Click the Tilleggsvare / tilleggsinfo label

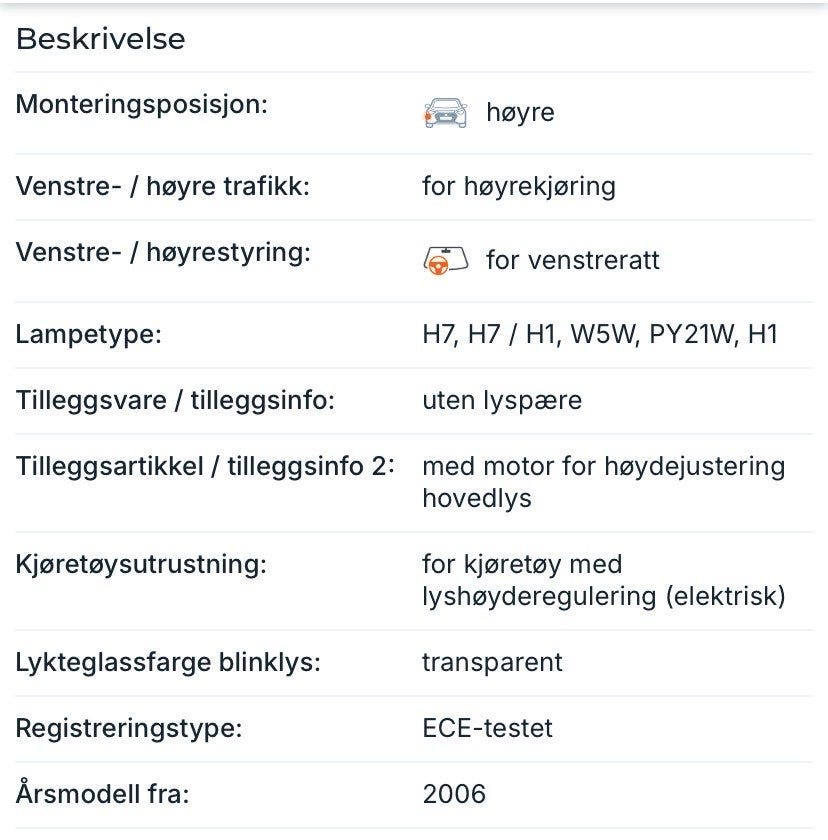(175, 401)
